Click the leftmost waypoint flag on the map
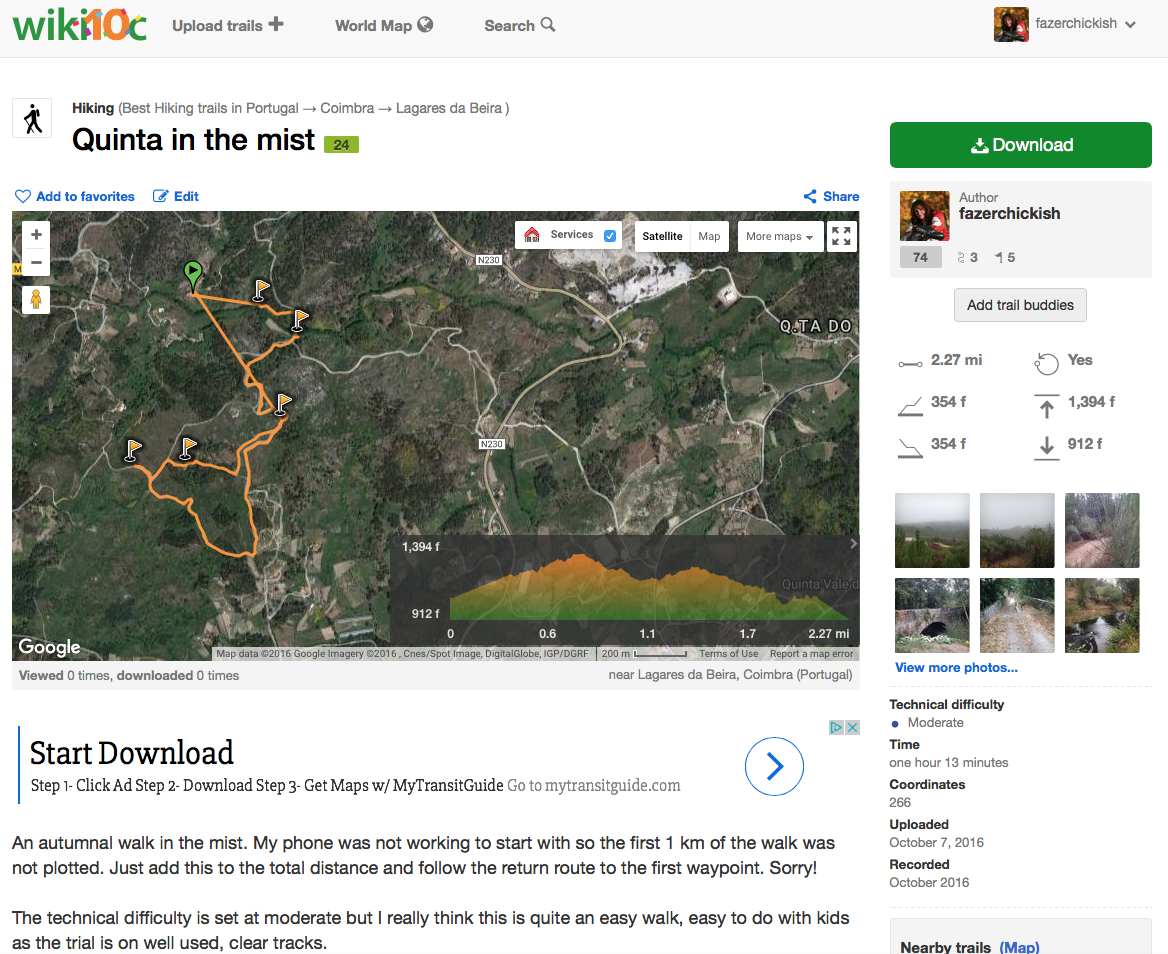Image resolution: width=1168 pixels, height=954 pixels. [132, 451]
